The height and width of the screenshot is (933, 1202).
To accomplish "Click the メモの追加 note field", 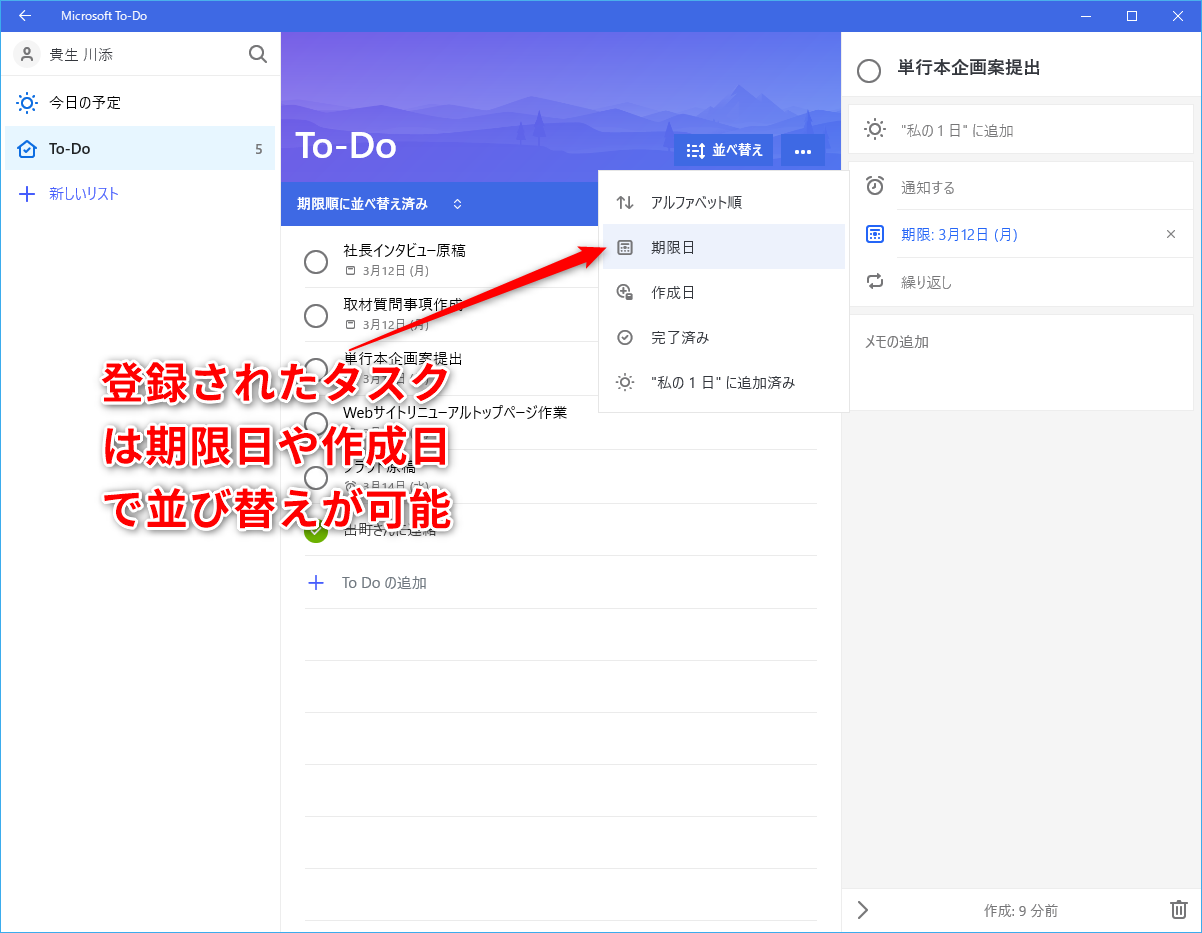I will (x=1020, y=362).
